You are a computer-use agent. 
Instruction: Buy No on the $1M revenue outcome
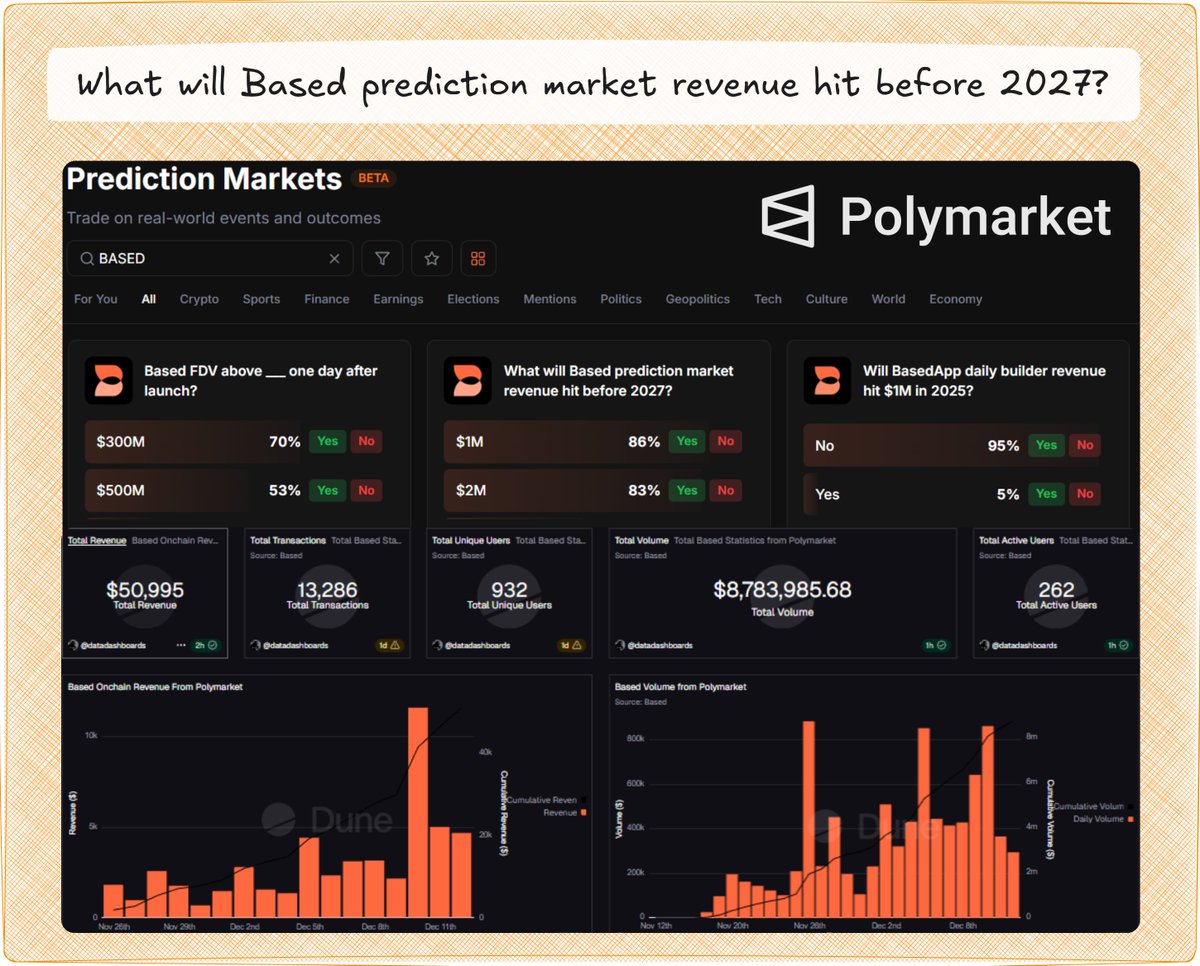(x=726, y=441)
